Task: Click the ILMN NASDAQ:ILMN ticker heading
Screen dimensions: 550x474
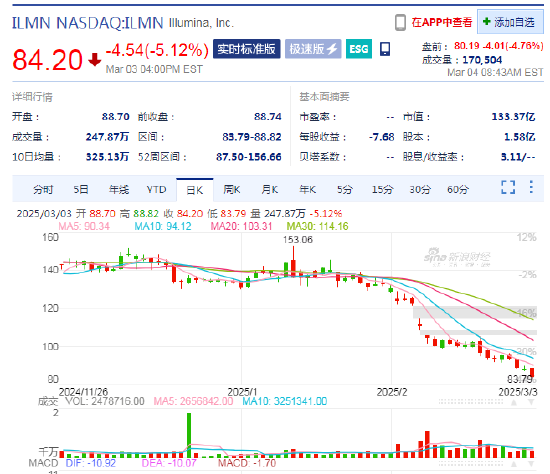Action: point(88,23)
